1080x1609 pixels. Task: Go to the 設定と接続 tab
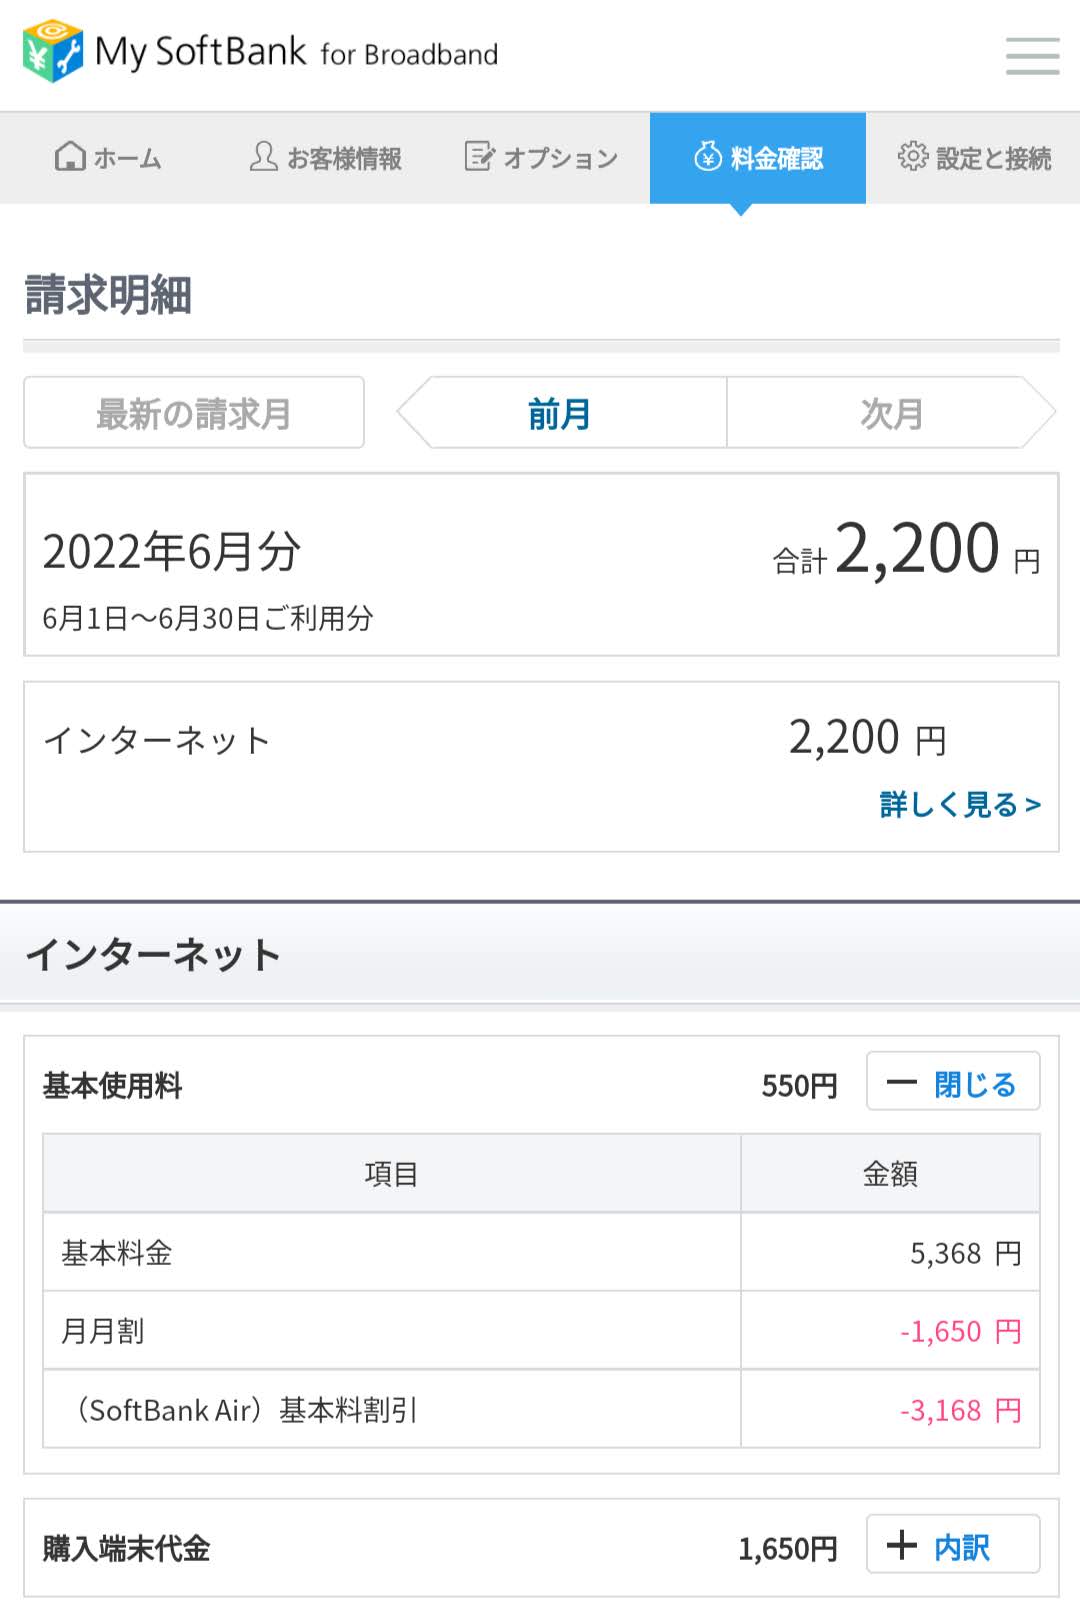(x=975, y=158)
